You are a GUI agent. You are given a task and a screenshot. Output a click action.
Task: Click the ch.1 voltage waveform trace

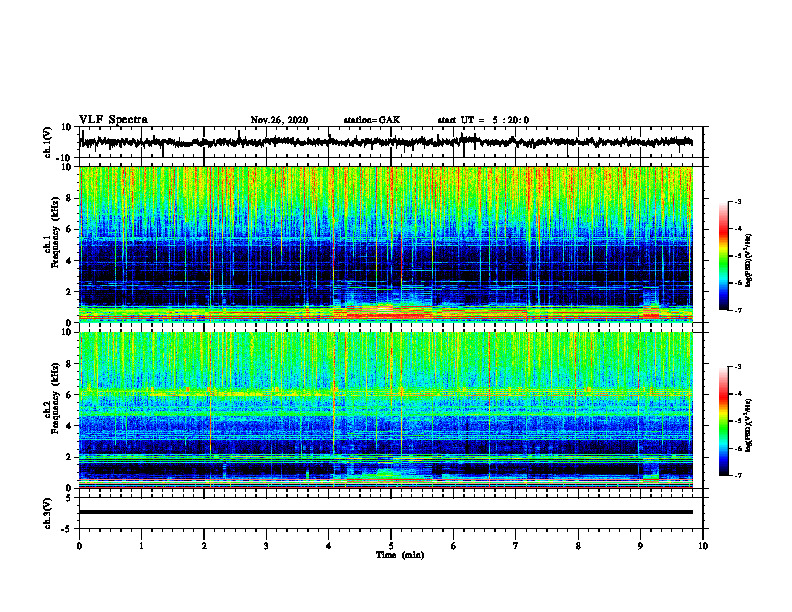tap(386, 142)
